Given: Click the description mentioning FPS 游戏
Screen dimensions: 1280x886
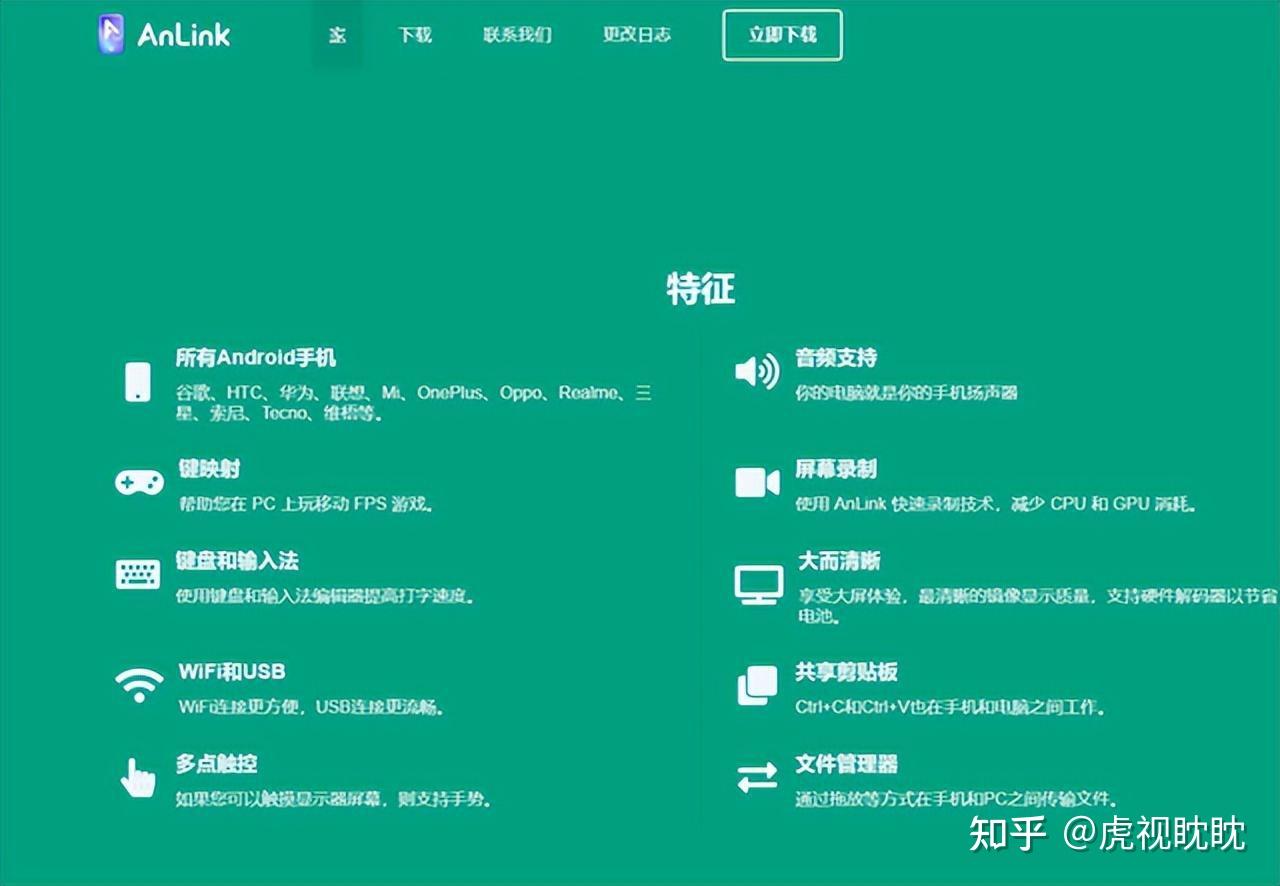Looking at the screenshot, I should tap(306, 504).
